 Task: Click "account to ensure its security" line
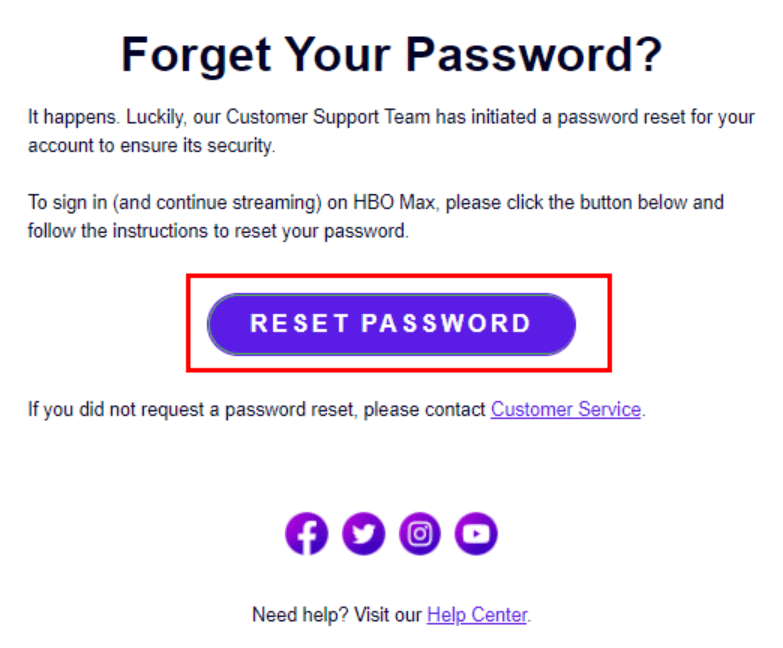pos(150,146)
